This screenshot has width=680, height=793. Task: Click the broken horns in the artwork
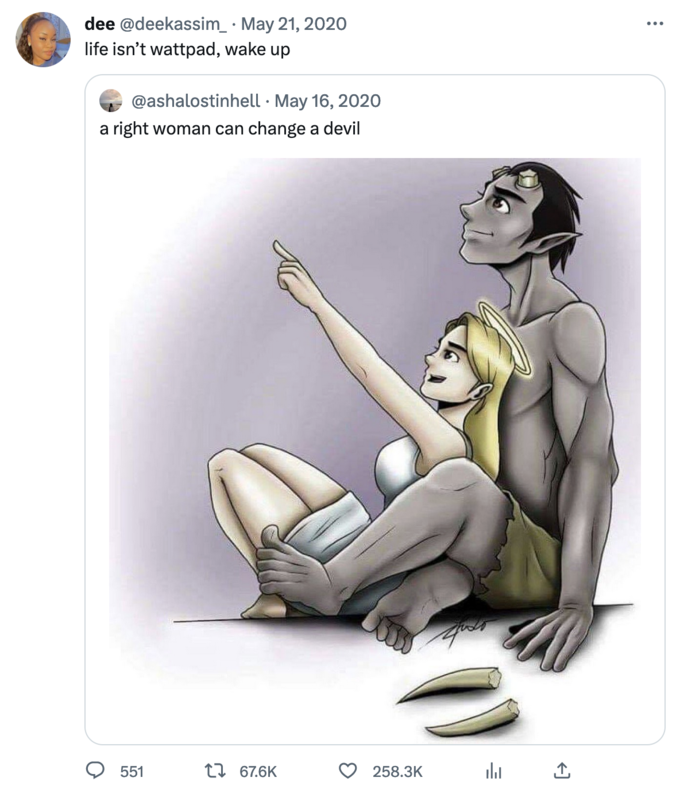tap(458, 702)
